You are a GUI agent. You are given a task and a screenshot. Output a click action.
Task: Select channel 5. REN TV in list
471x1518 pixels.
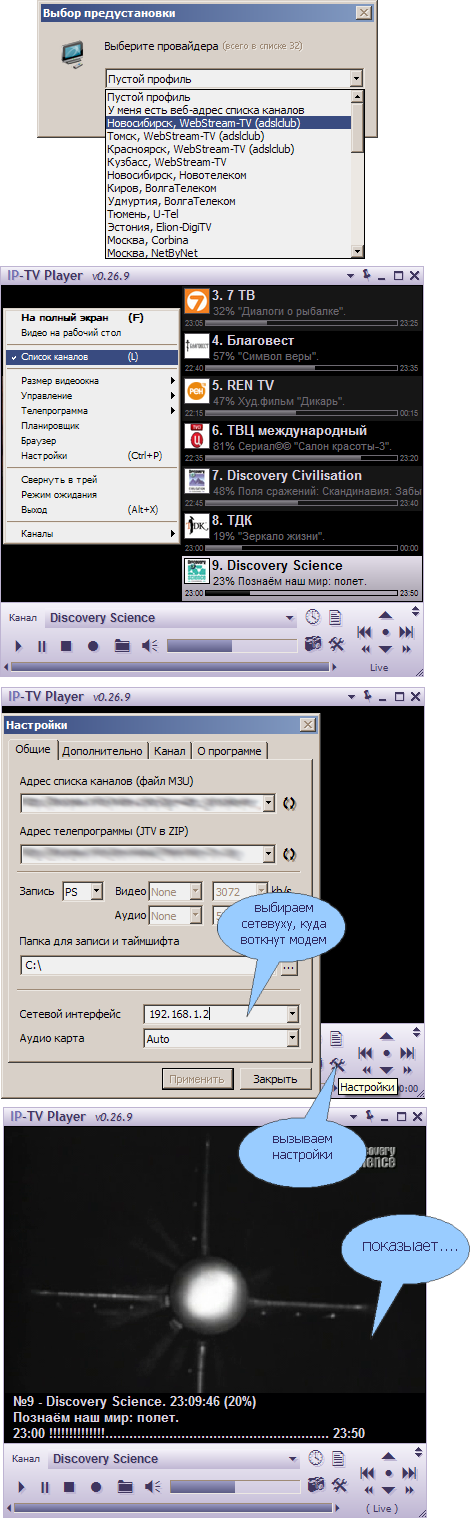click(x=303, y=399)
